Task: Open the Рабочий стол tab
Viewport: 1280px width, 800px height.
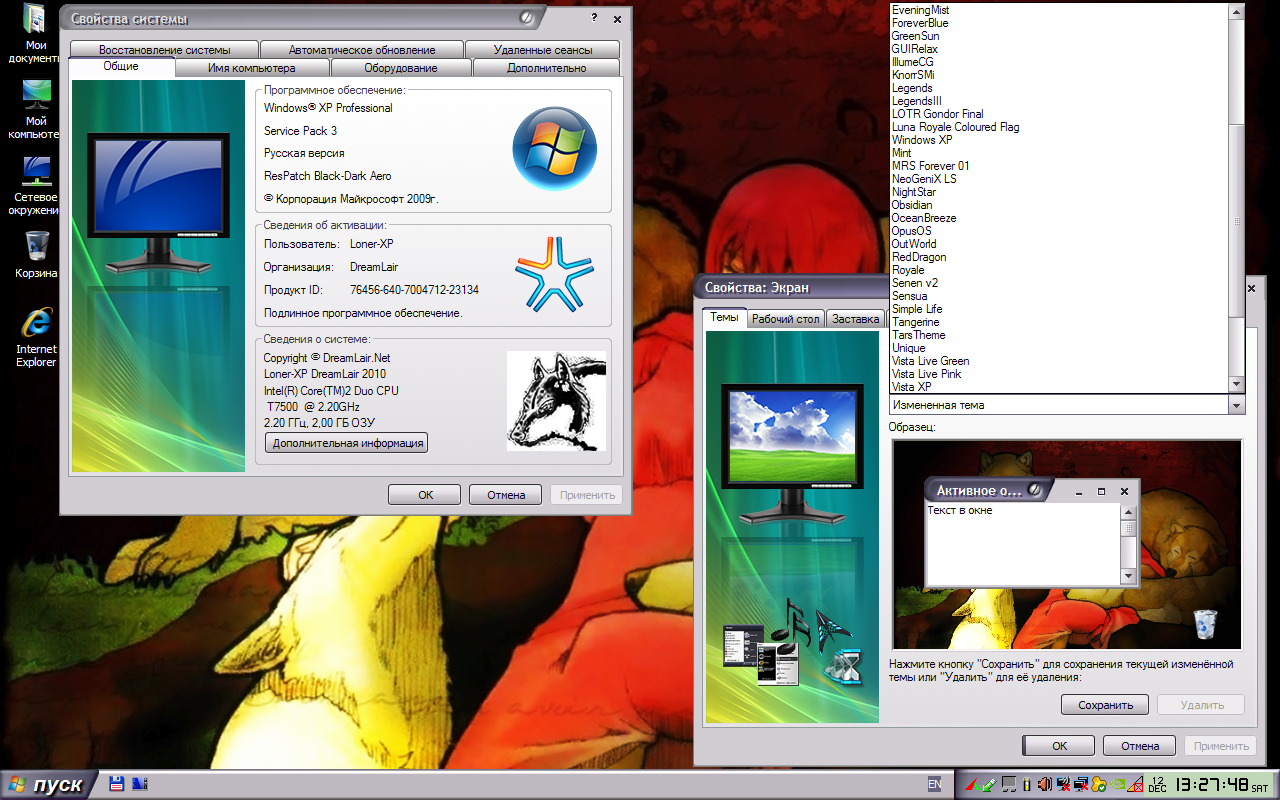Action: pos(786,319)
